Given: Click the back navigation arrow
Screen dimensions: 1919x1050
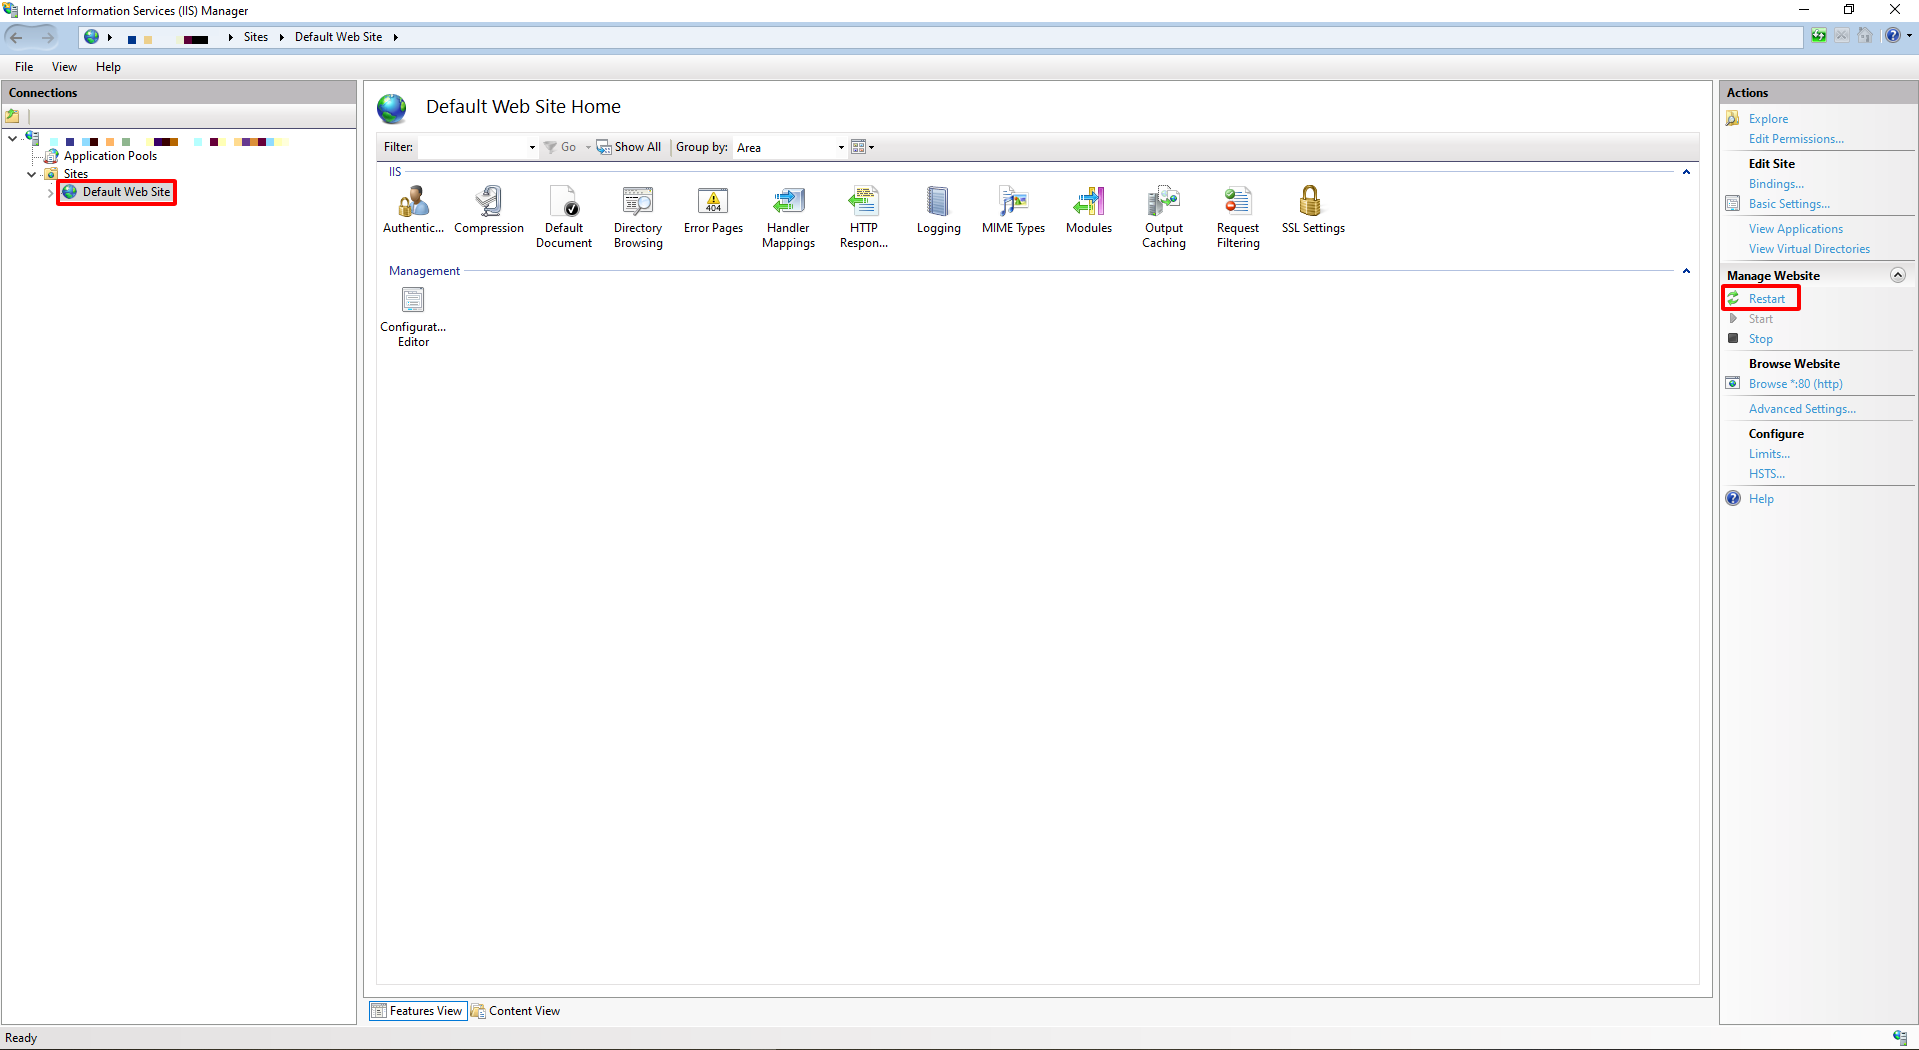Looking at the screenshot, I should click(x=17, y=37).
